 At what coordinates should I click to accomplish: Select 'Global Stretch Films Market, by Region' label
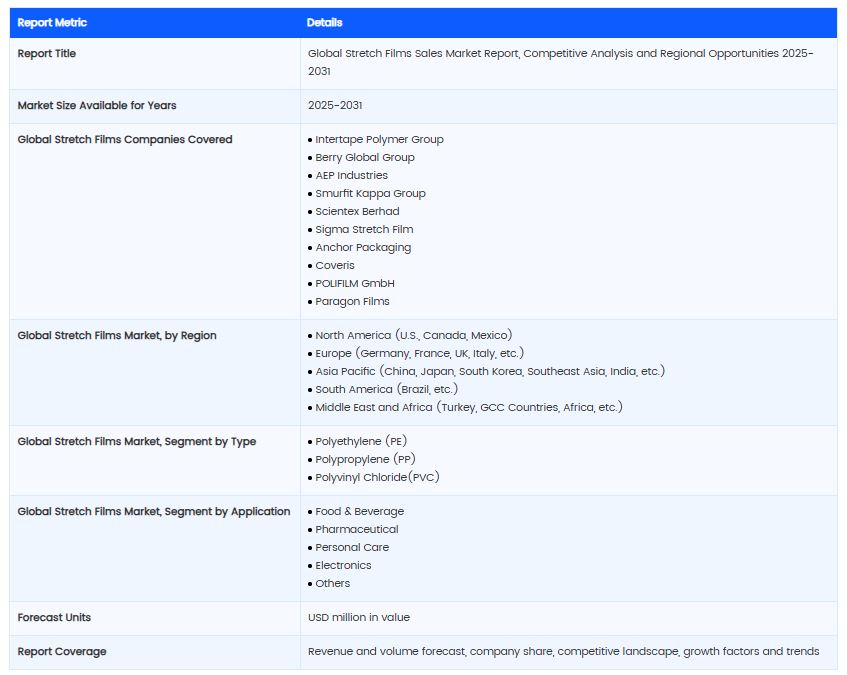[x=117, y=335]
